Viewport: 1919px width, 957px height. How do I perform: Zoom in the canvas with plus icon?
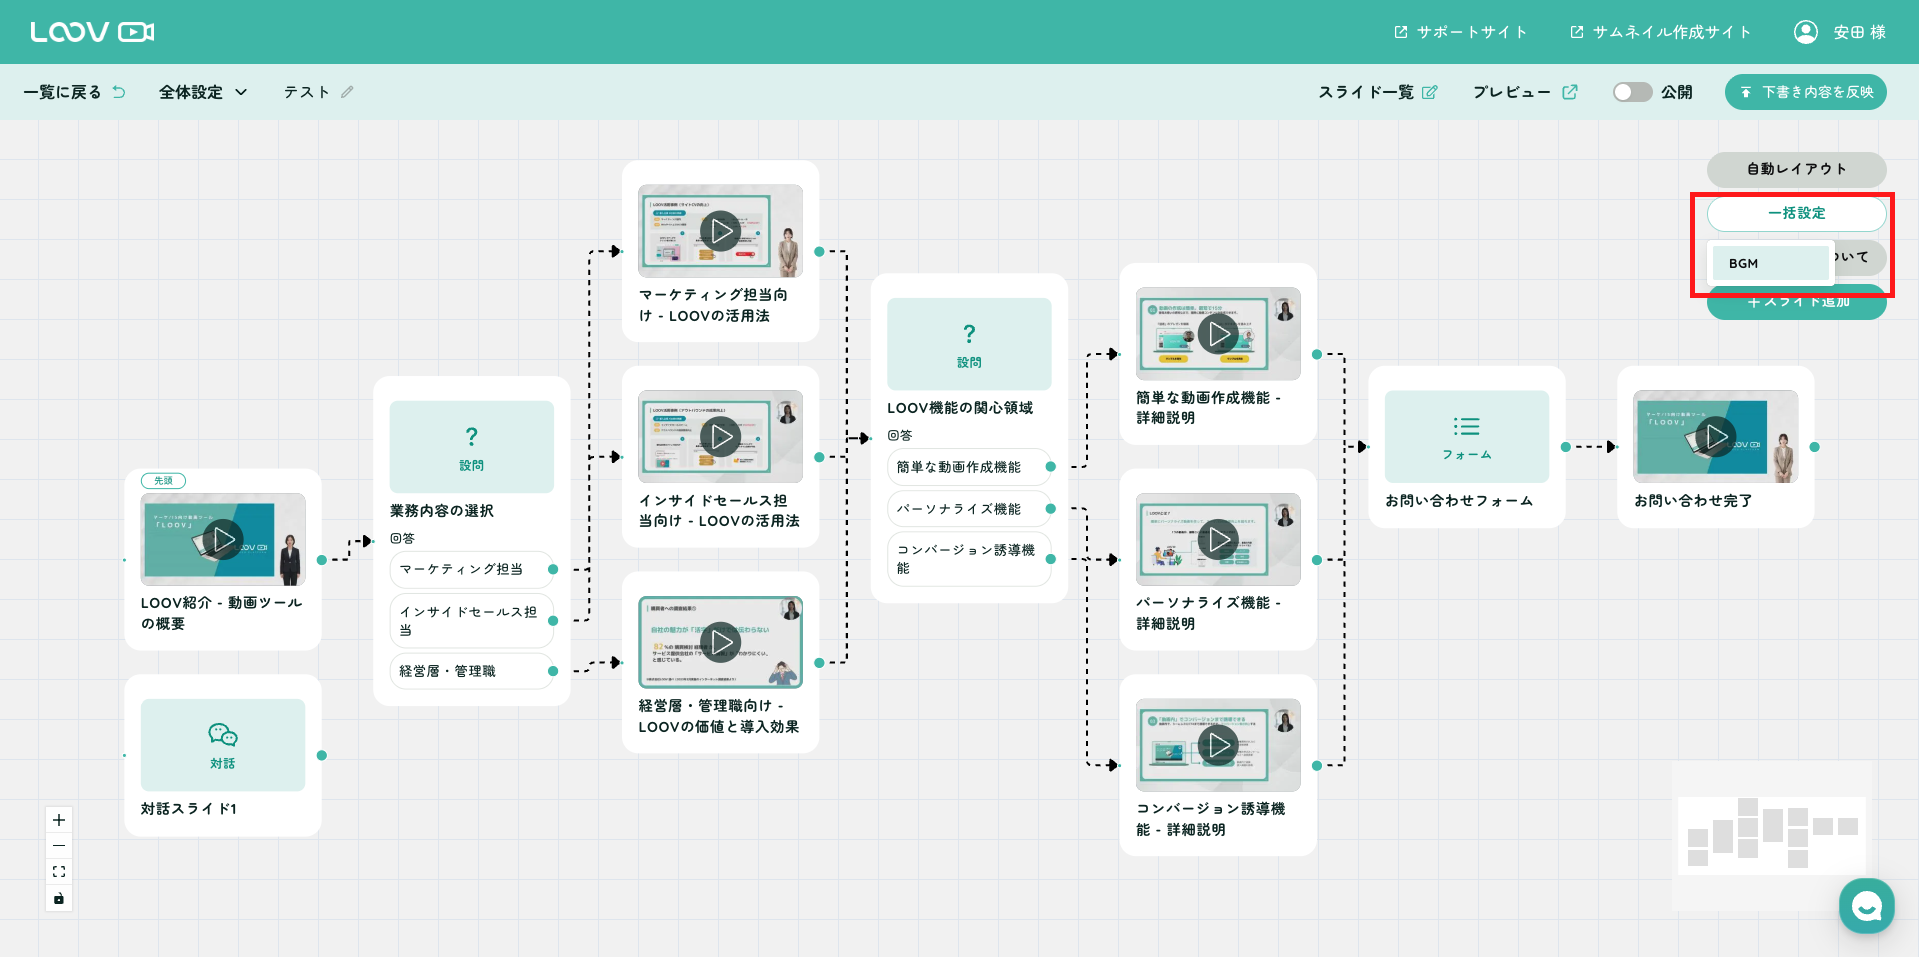coord(59,820)
